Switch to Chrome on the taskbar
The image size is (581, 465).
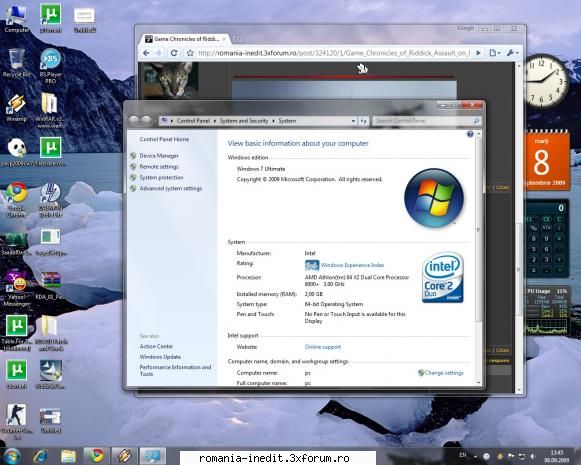[x=96, y=456]
